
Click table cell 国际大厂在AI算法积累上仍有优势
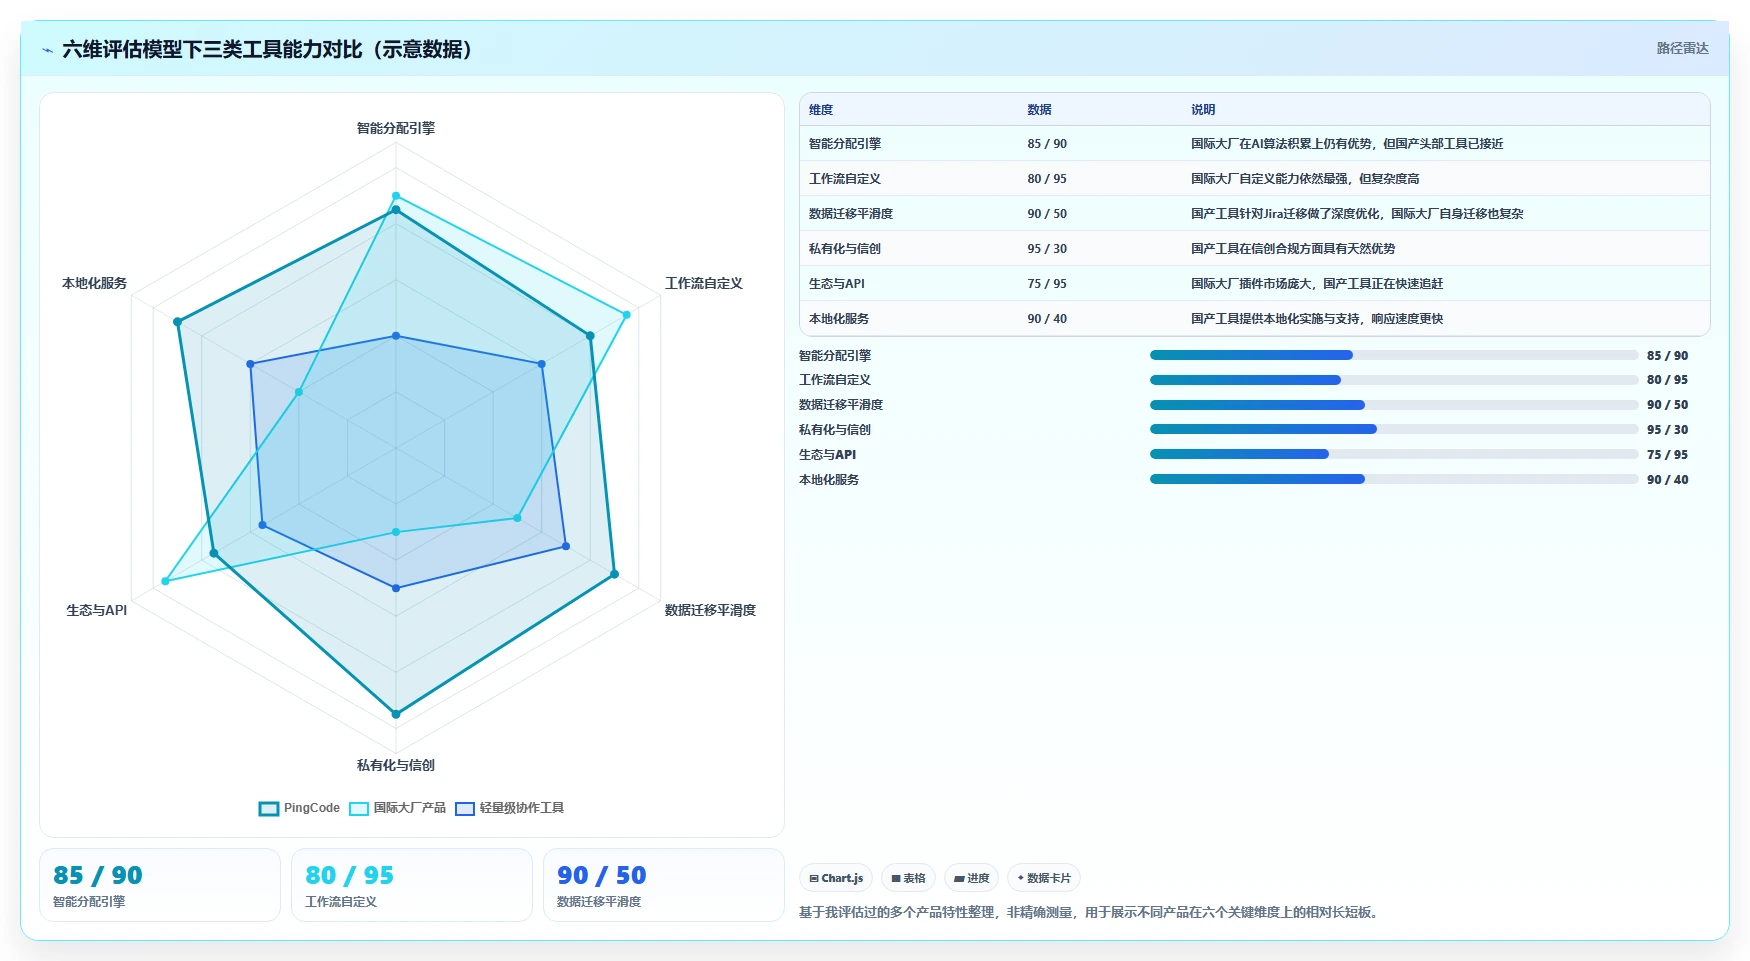click(1346, 144)
